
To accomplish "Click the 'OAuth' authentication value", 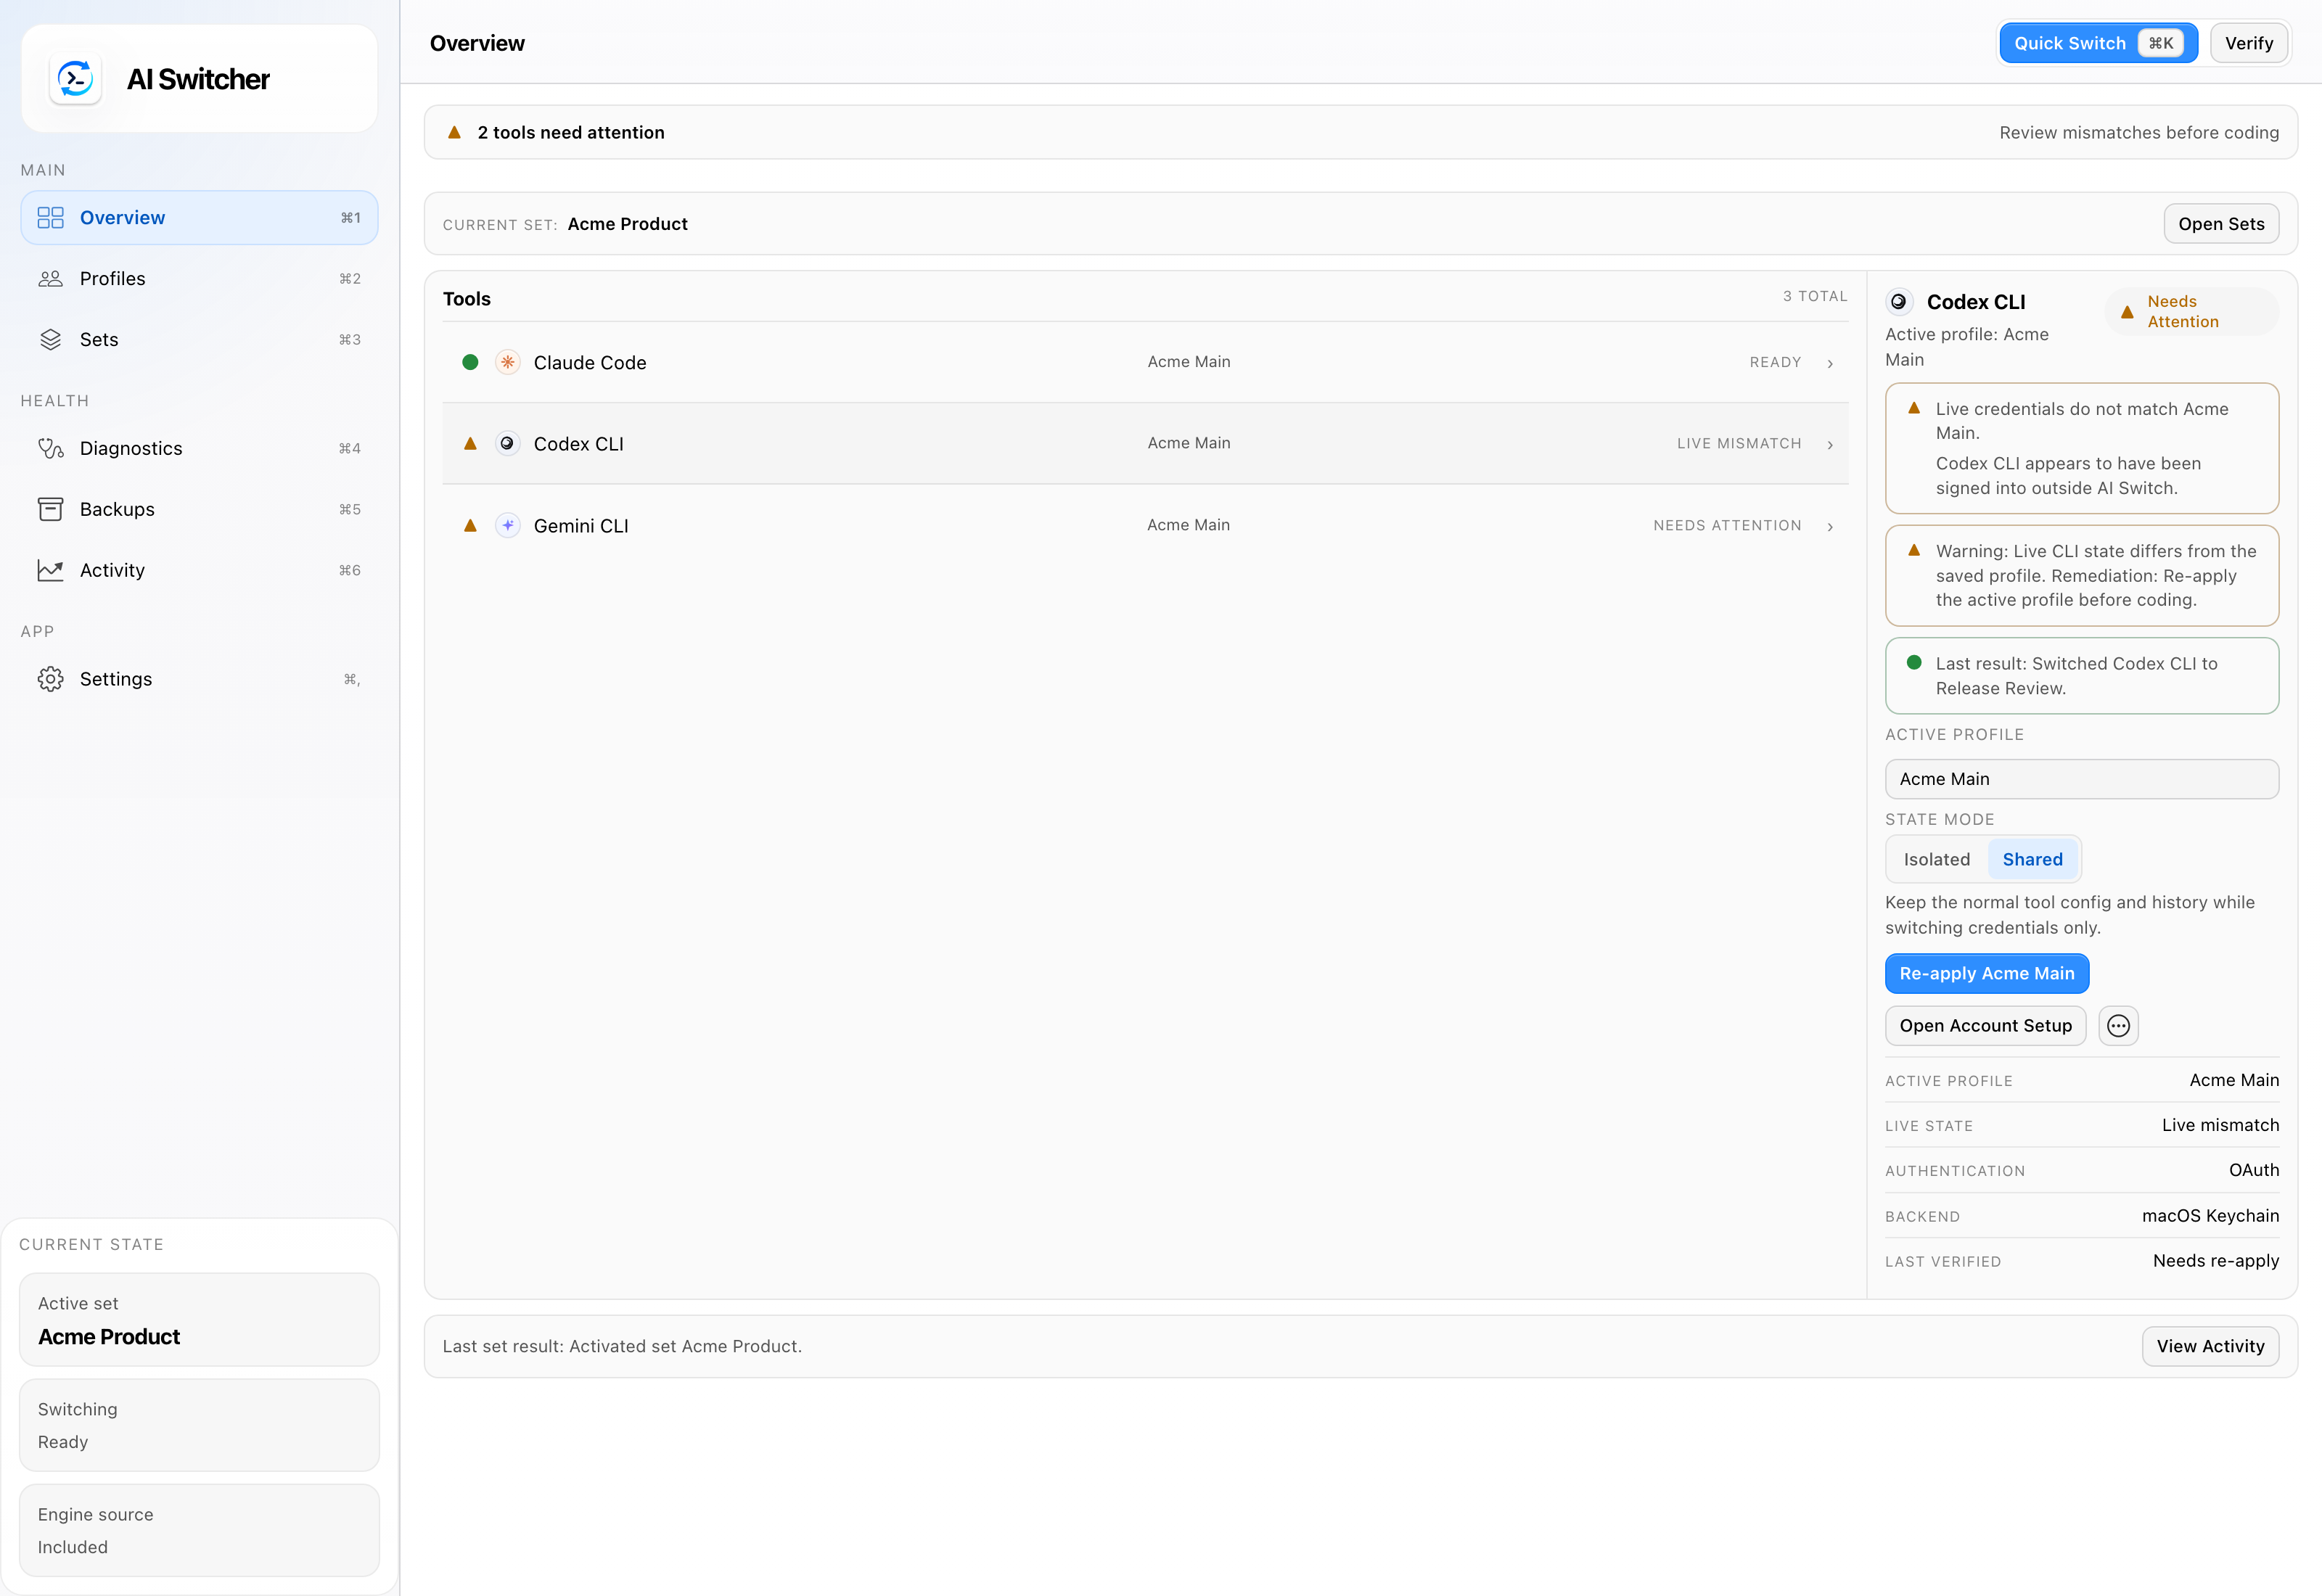I will tap(2254, 1171).
